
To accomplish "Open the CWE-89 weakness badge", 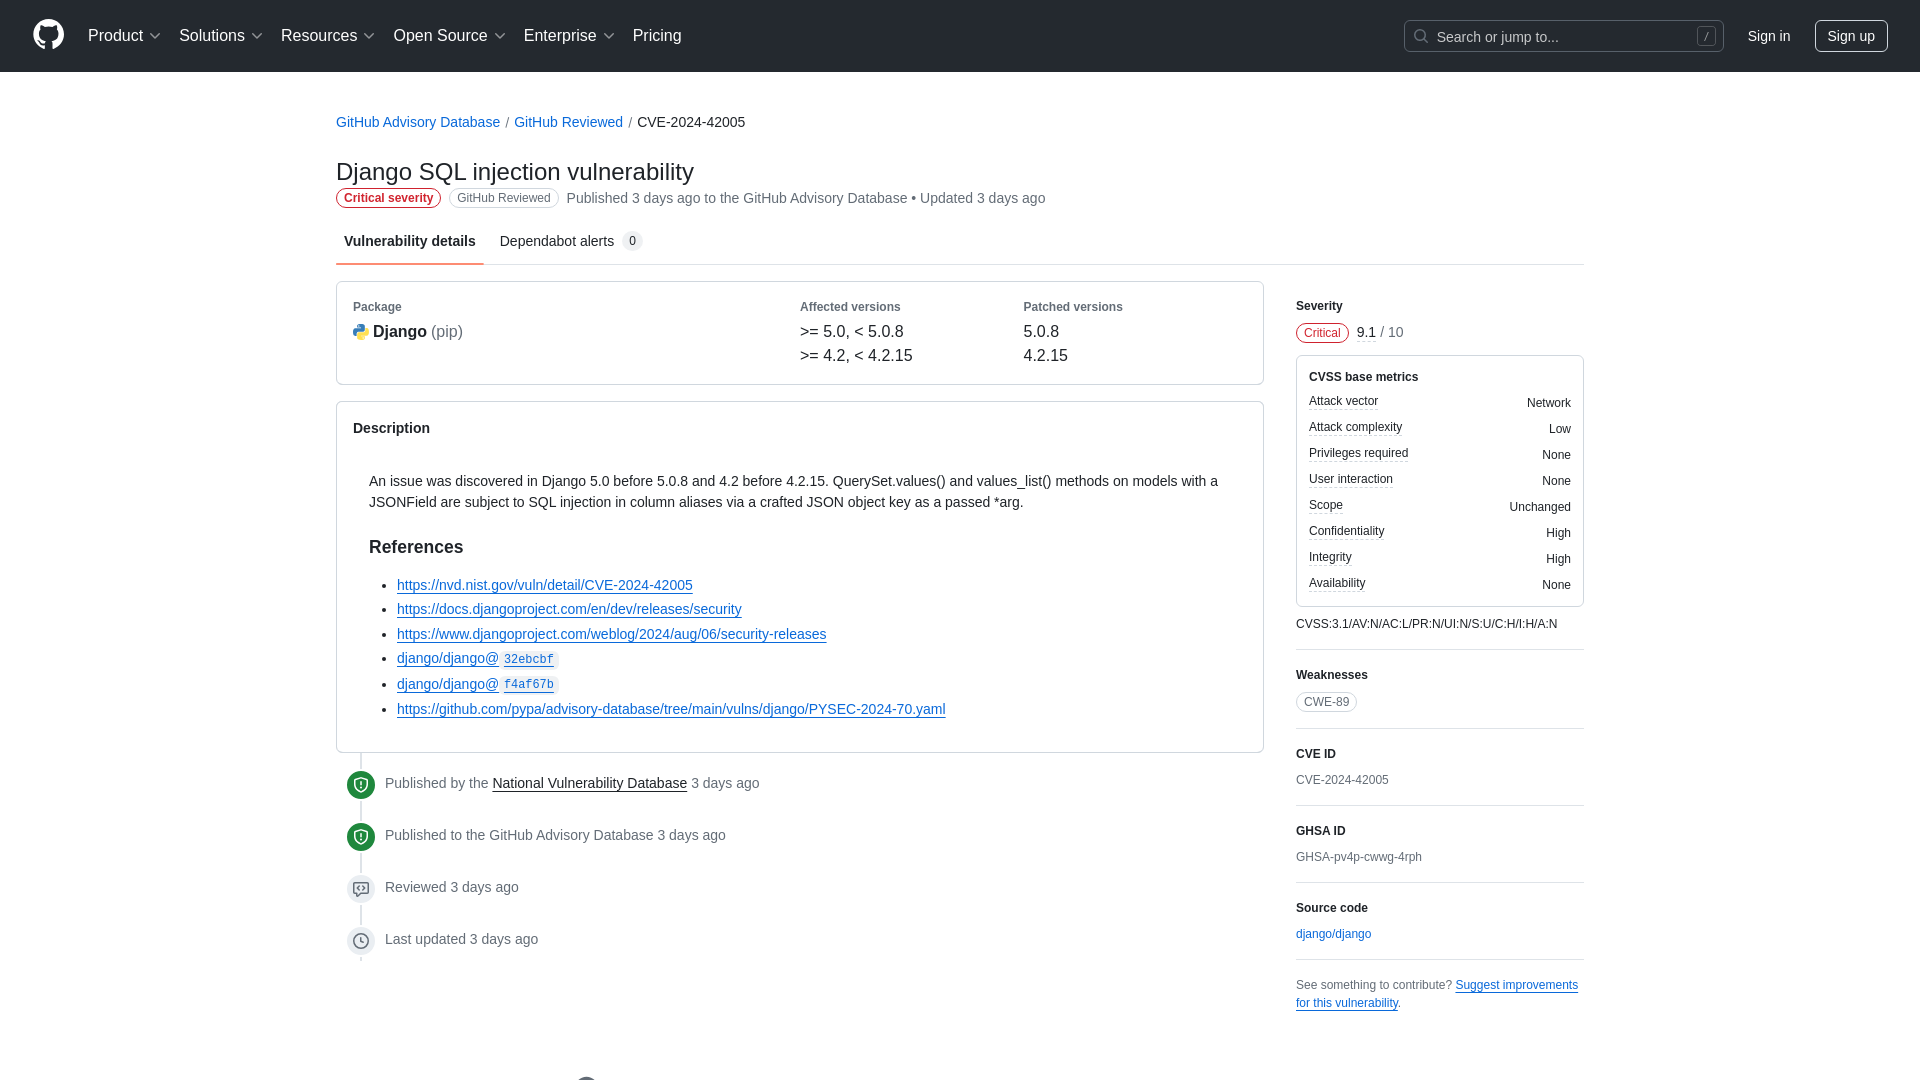I will click(1326, 702).
